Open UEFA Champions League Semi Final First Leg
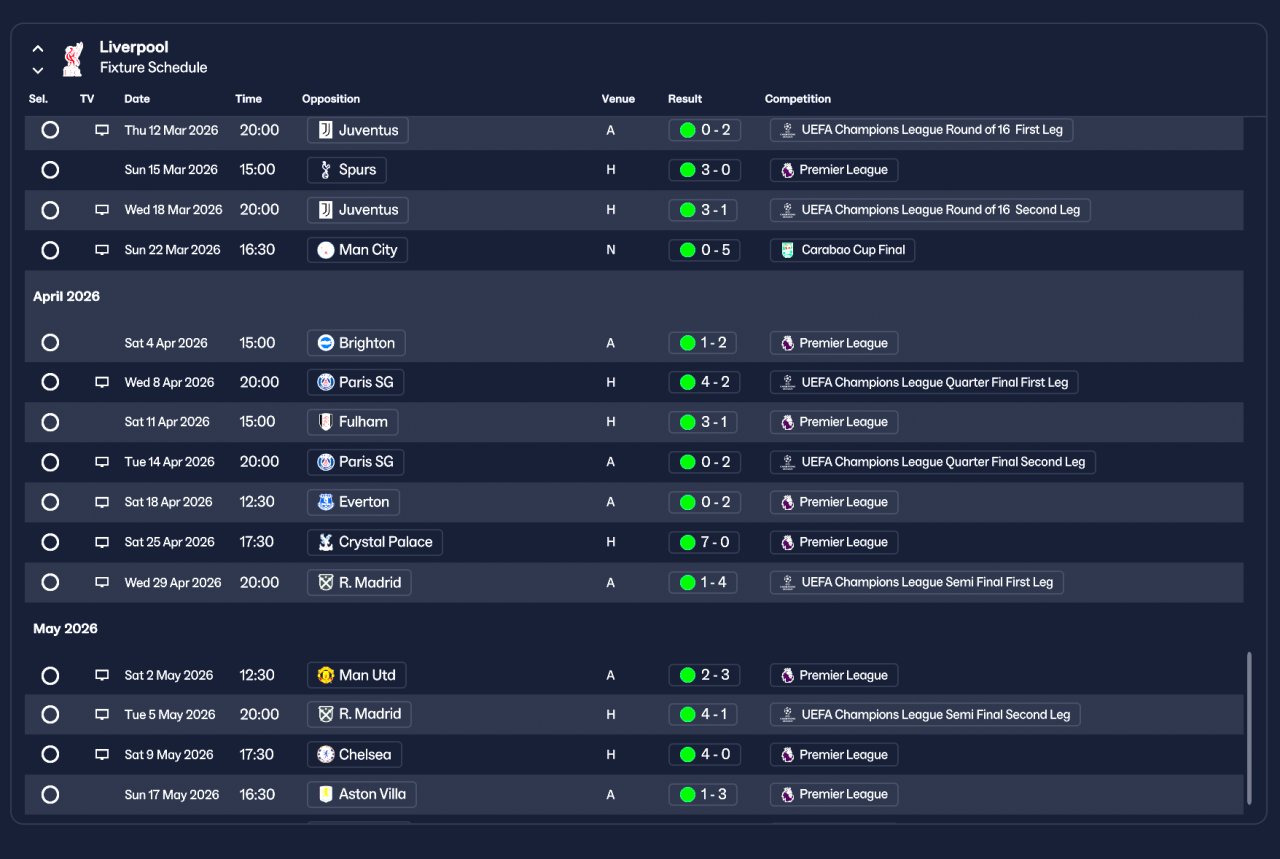The height and width of the screenshot is (859, 1280). (917, 582)
